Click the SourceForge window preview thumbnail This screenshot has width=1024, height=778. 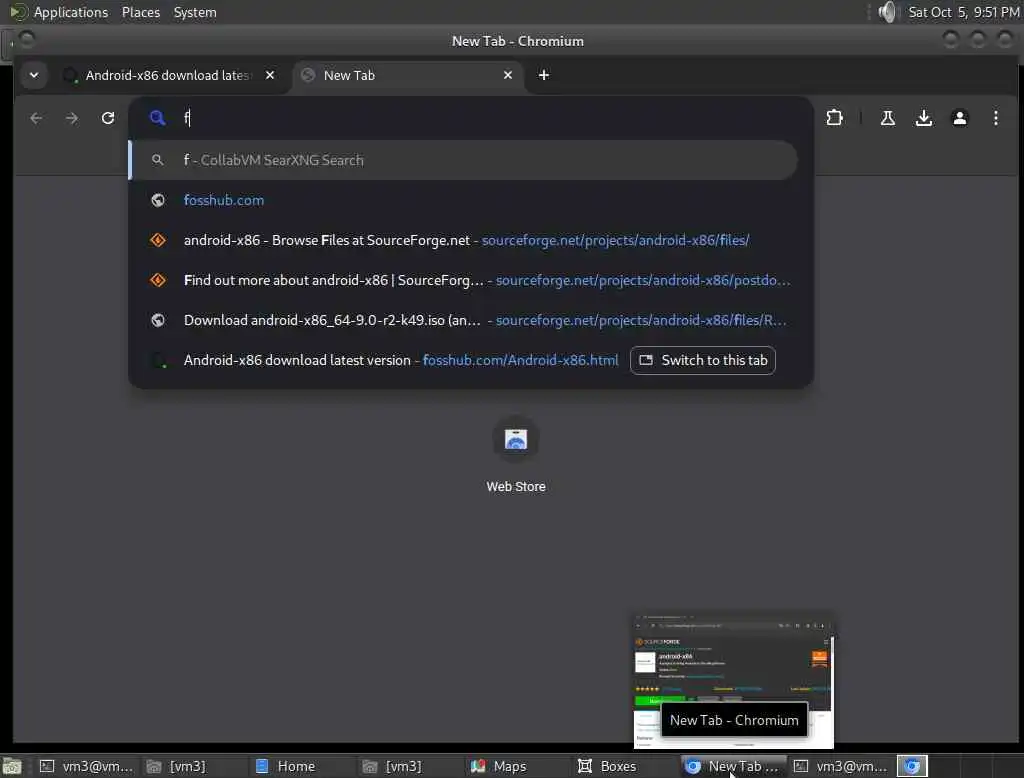coord(733,681)
